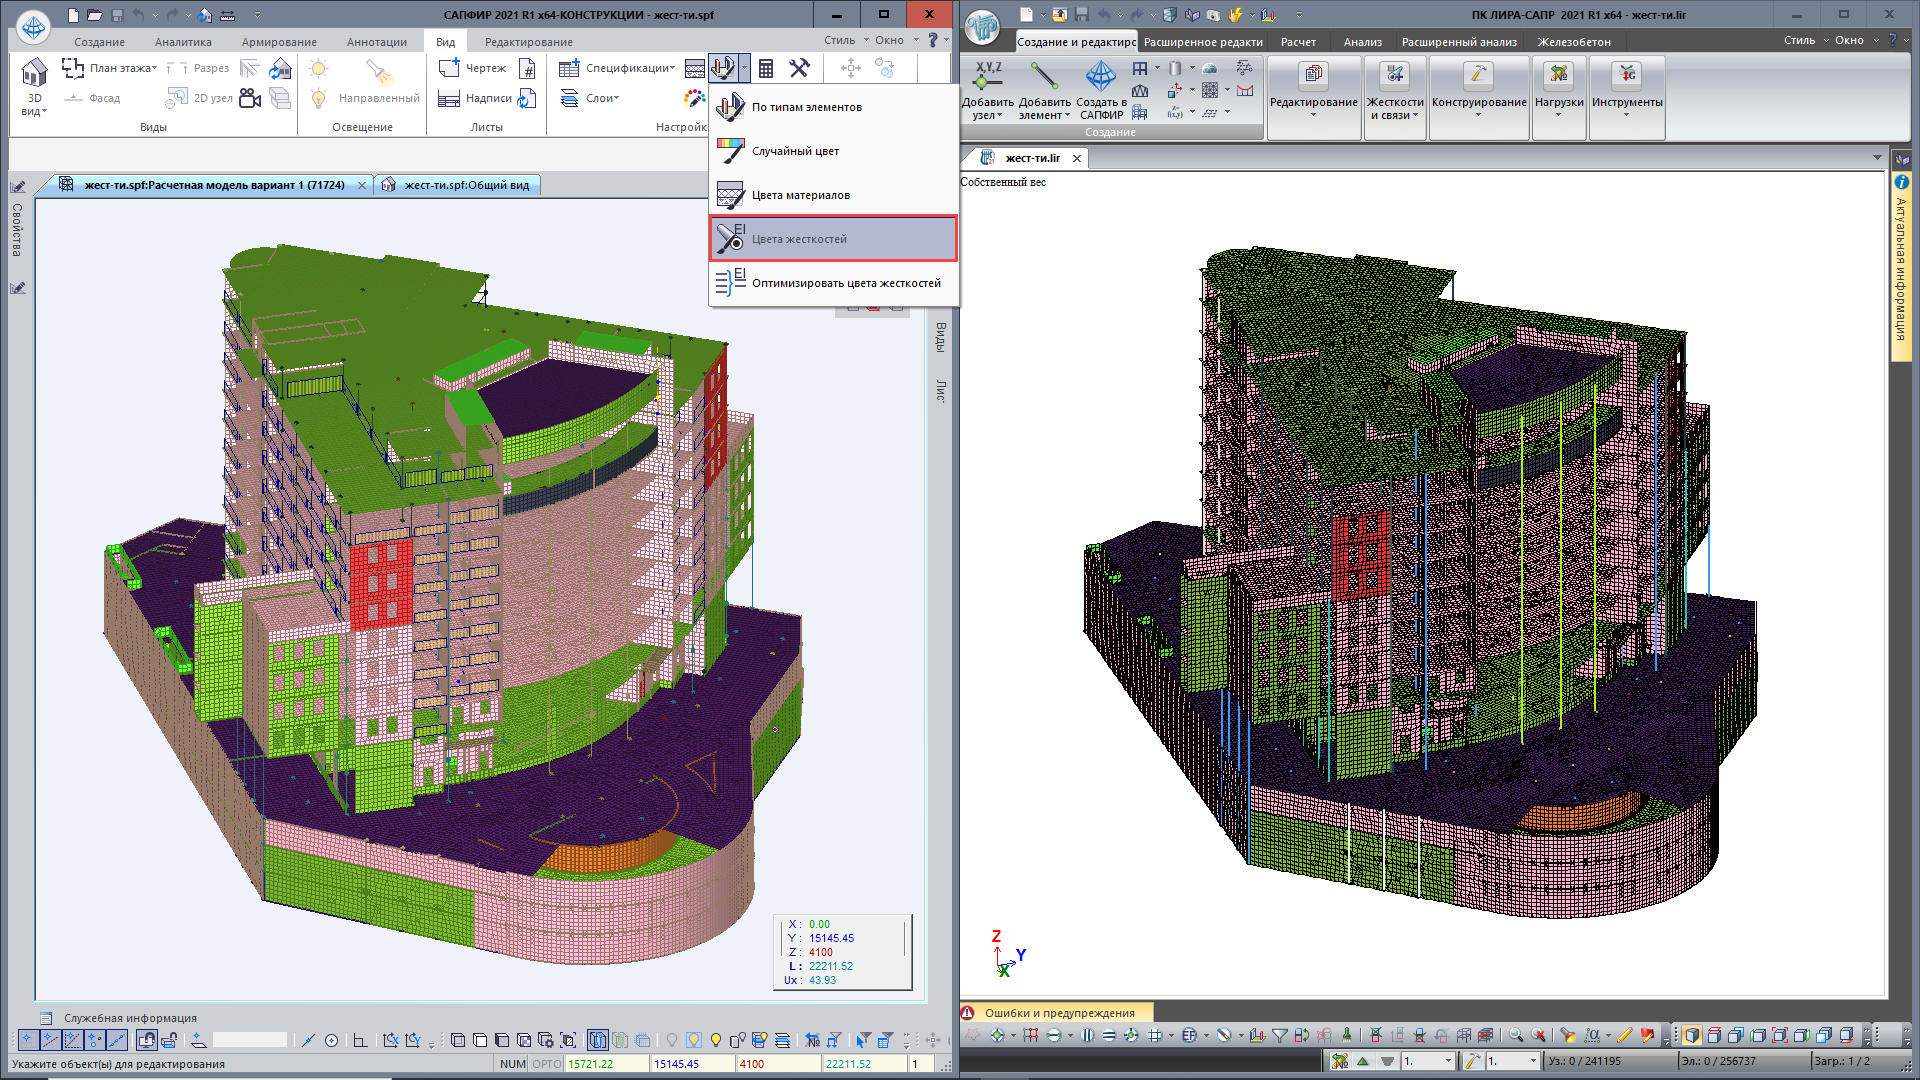Toggle the yellow light bulb visibility icon

[x=716, y=1040]
